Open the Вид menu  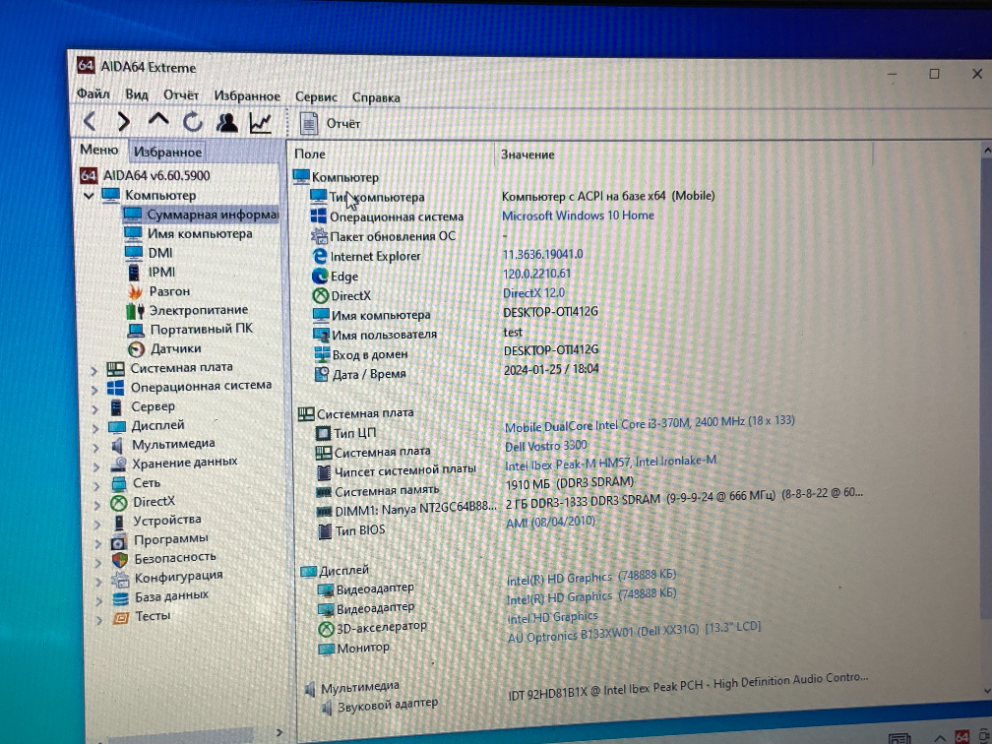(x=137, y=94)
